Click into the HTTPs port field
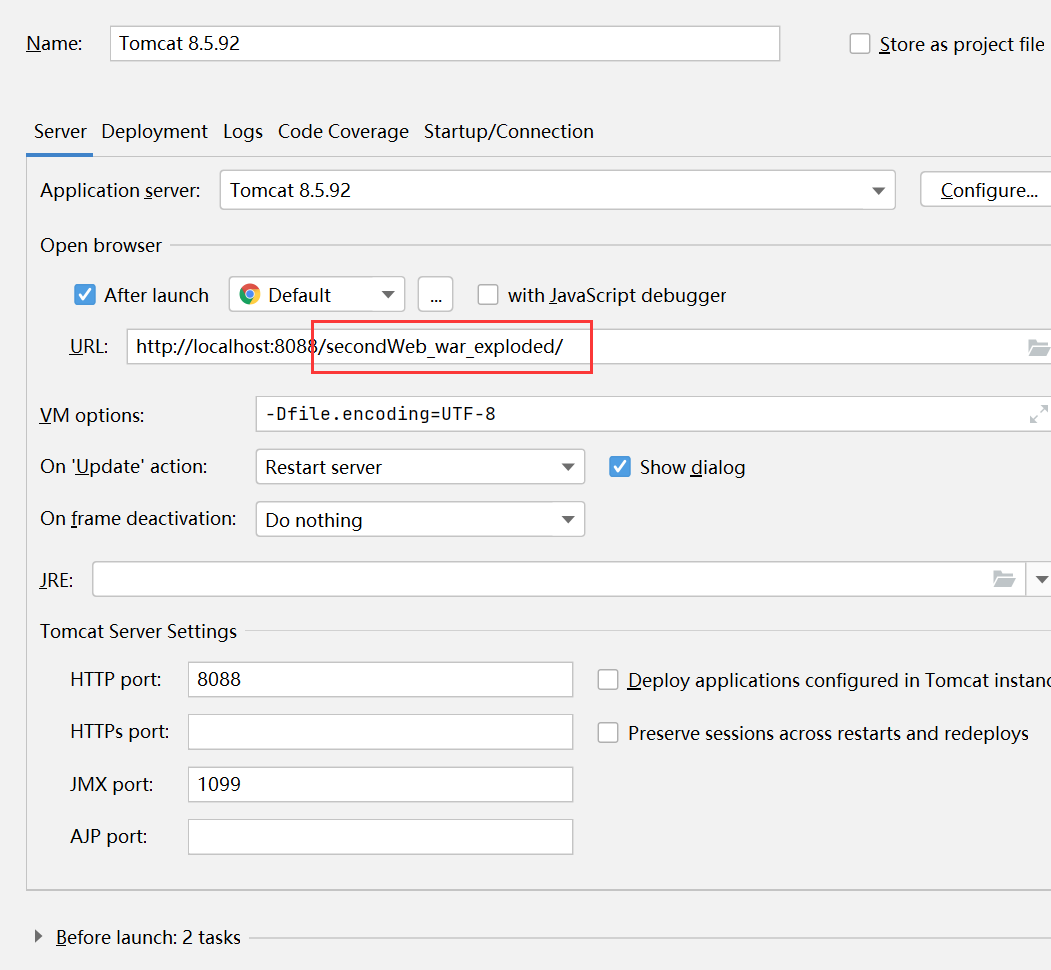 coord(380,732)
